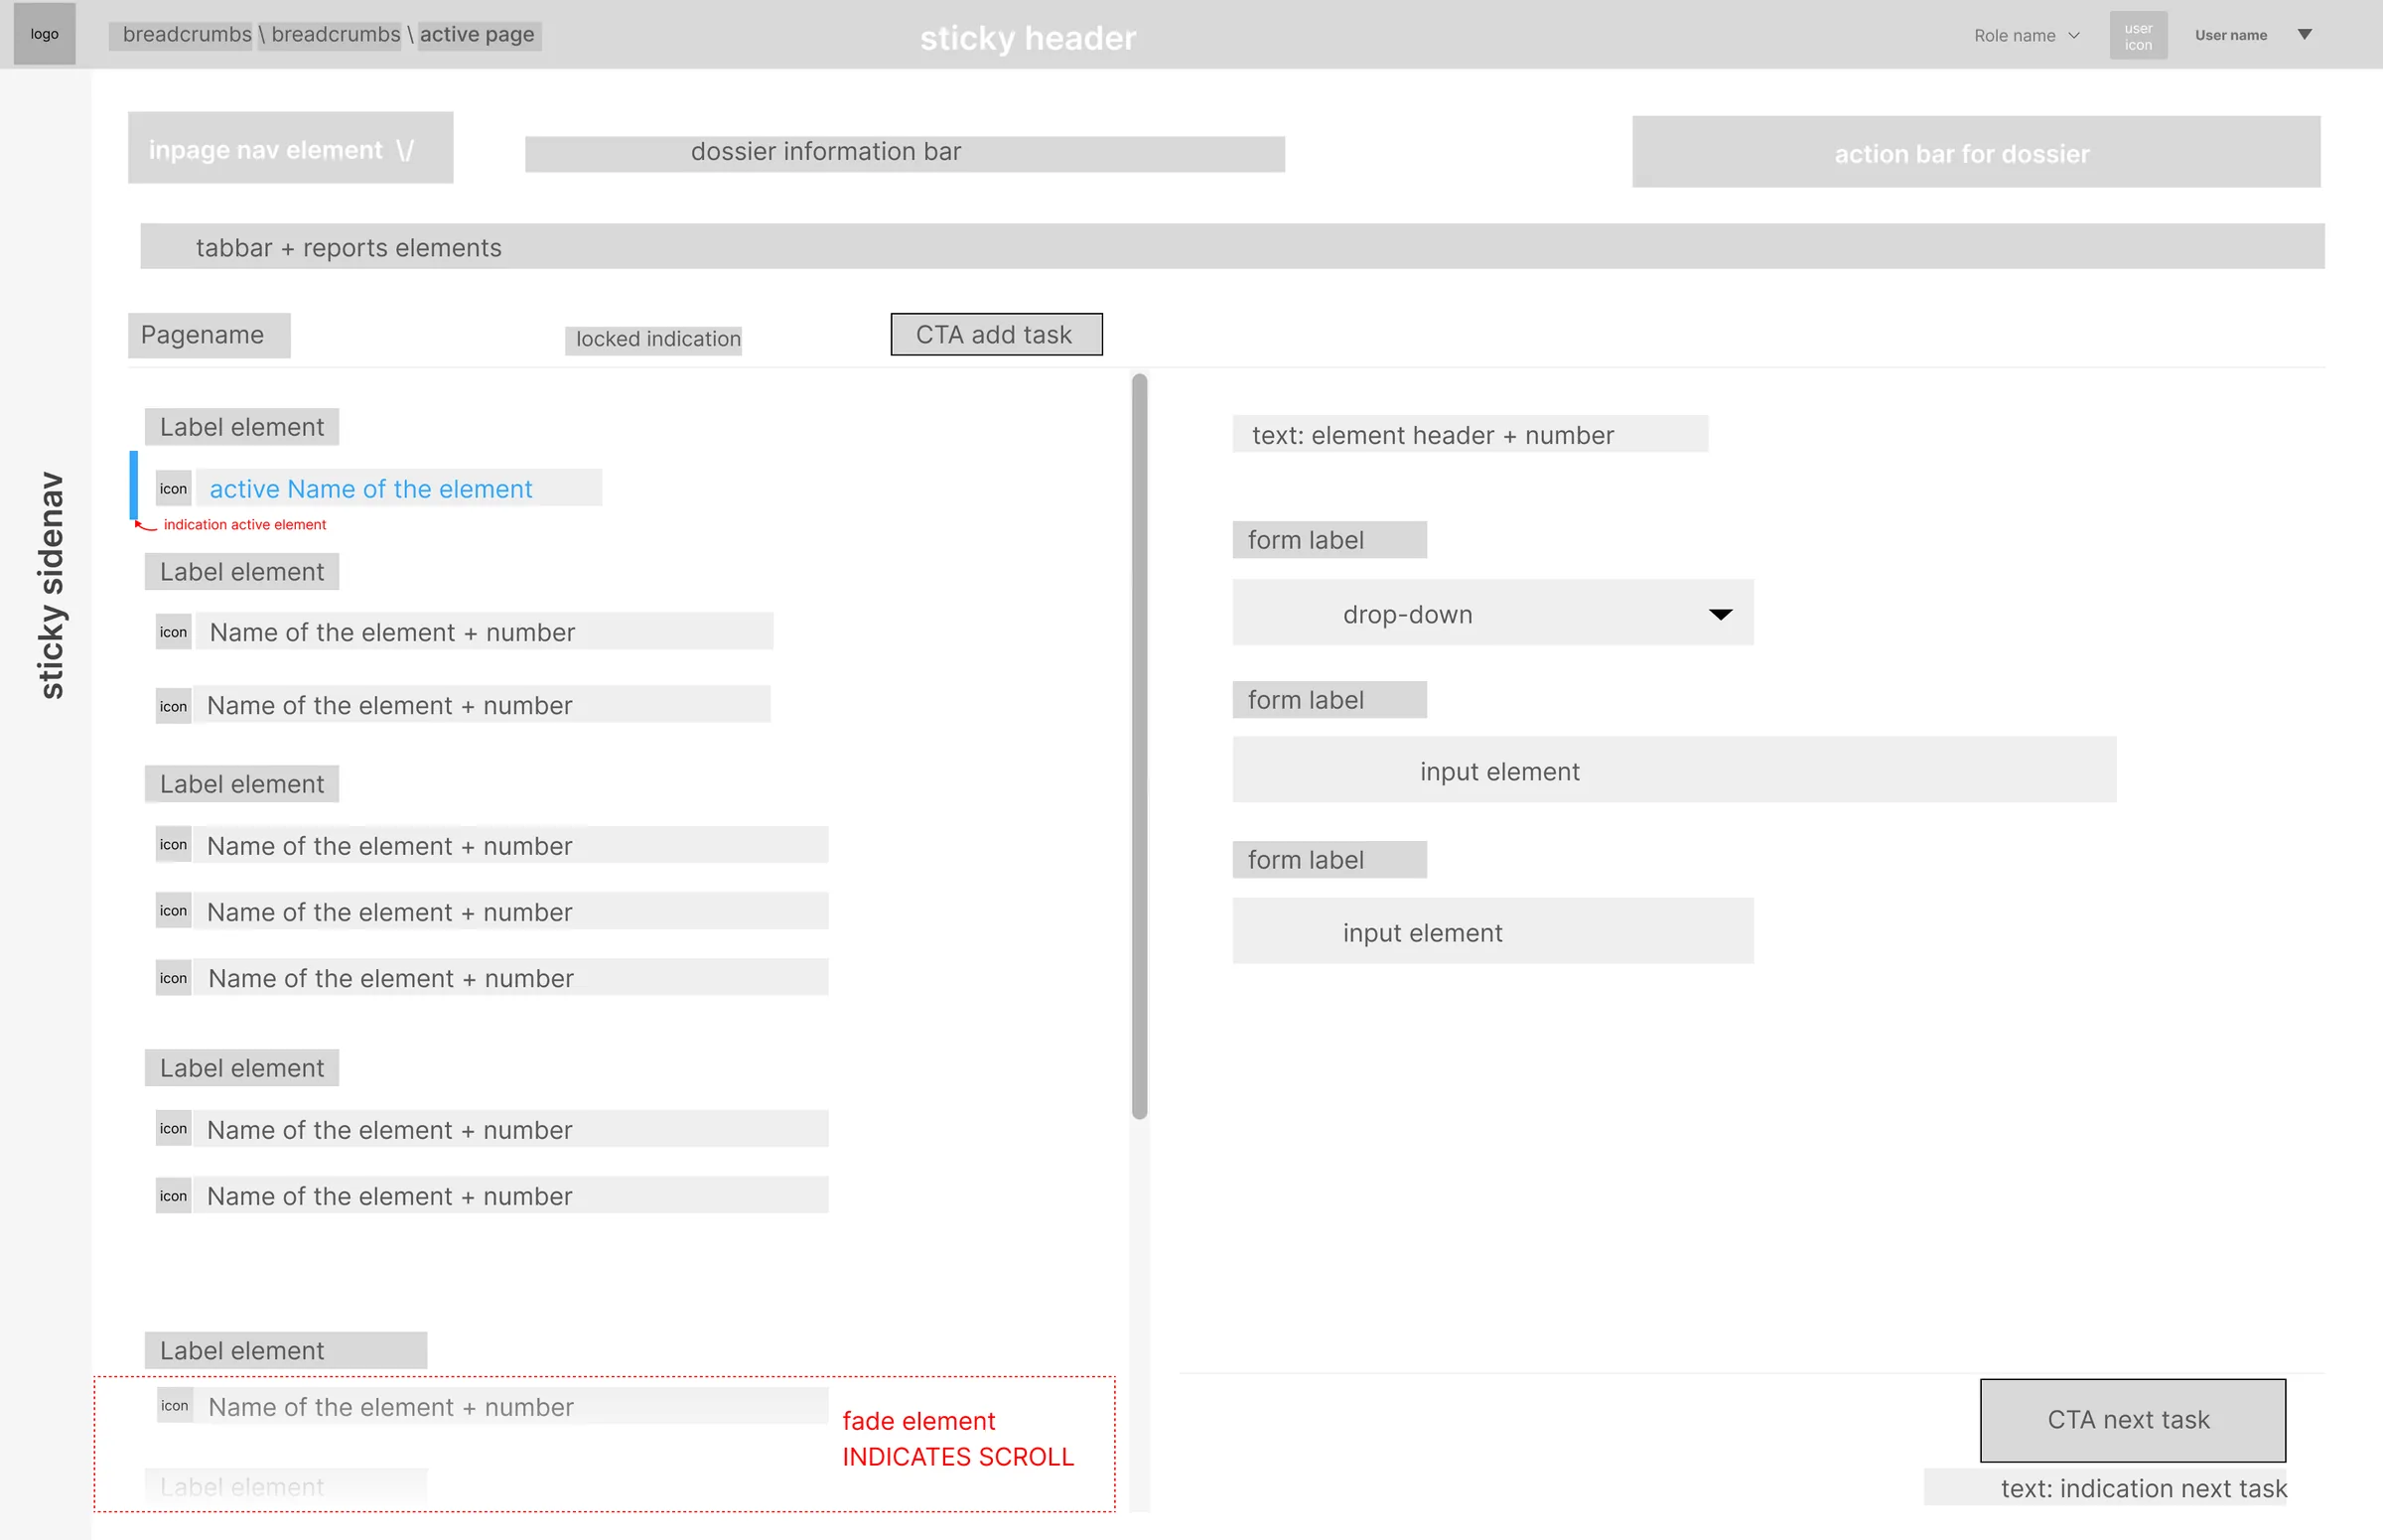Expand the Role name chevron
The height and width of the screenshot is (1540, 2383).
click(2074, 36)
